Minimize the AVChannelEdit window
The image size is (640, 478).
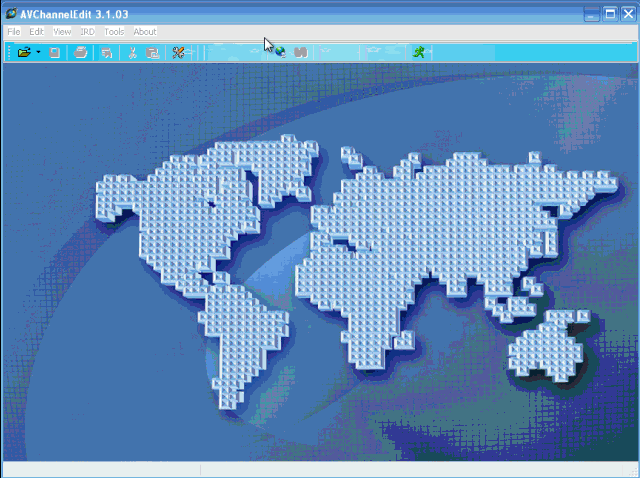591,14
